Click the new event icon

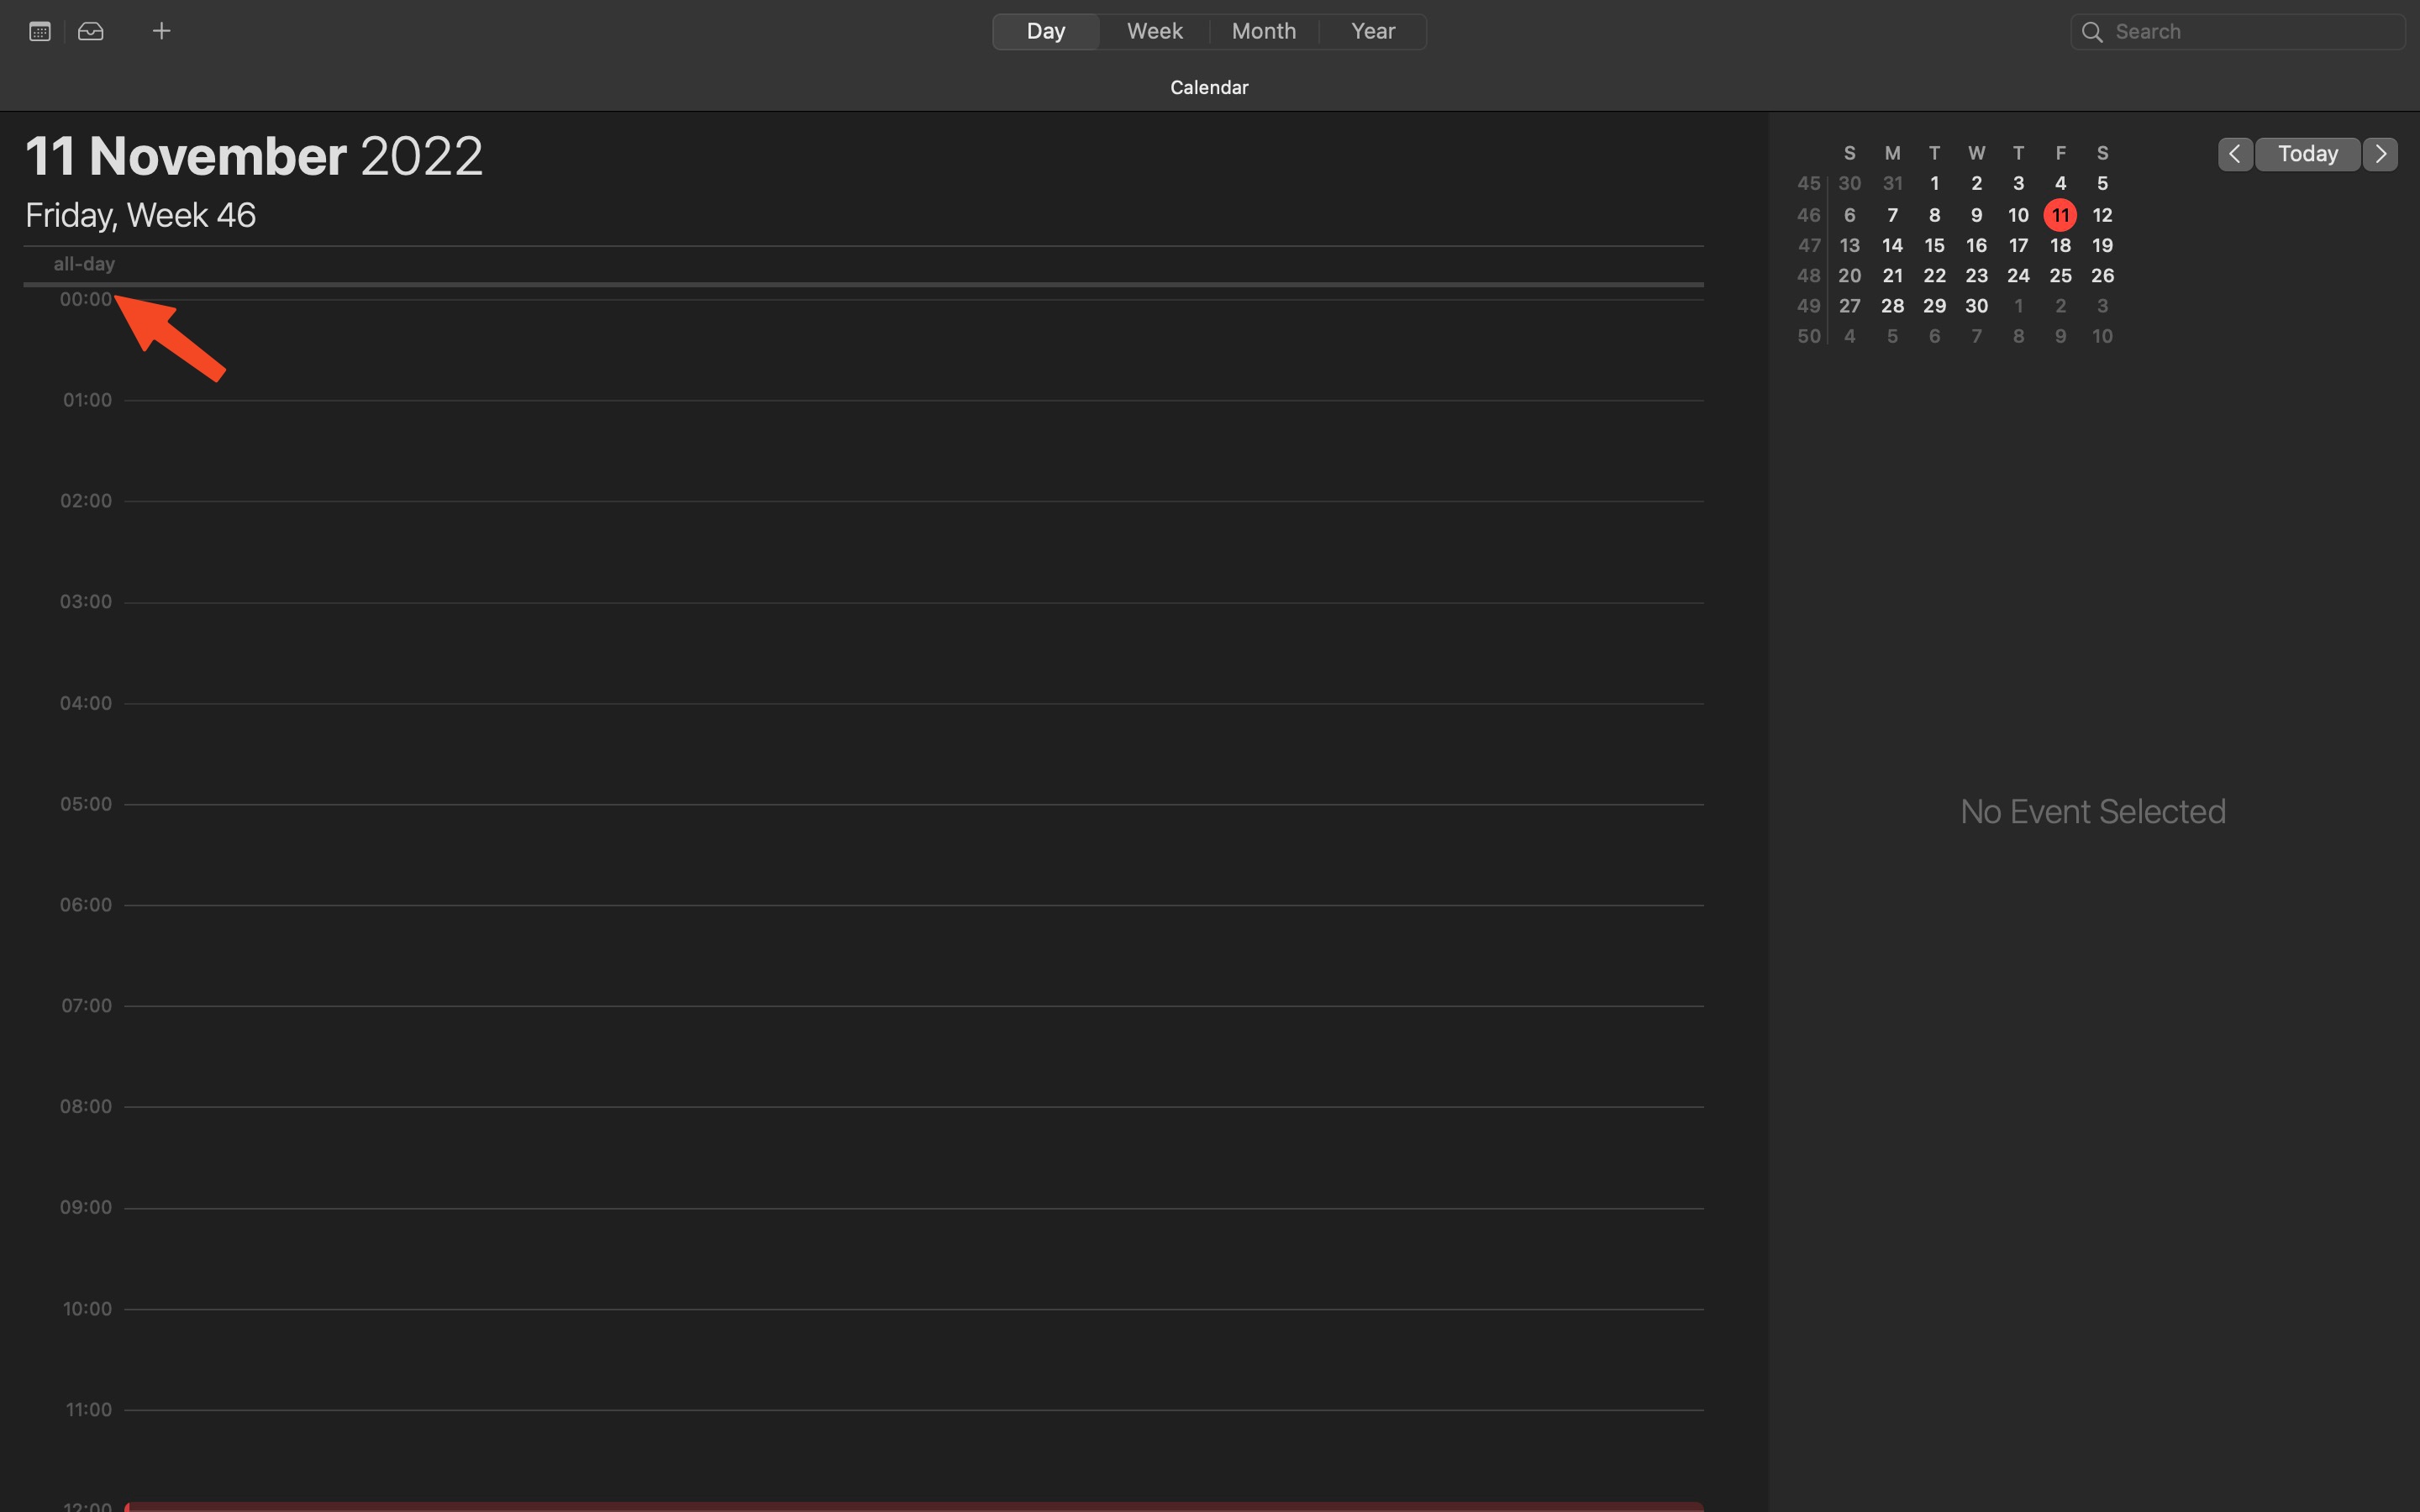[x=160, y=29]
